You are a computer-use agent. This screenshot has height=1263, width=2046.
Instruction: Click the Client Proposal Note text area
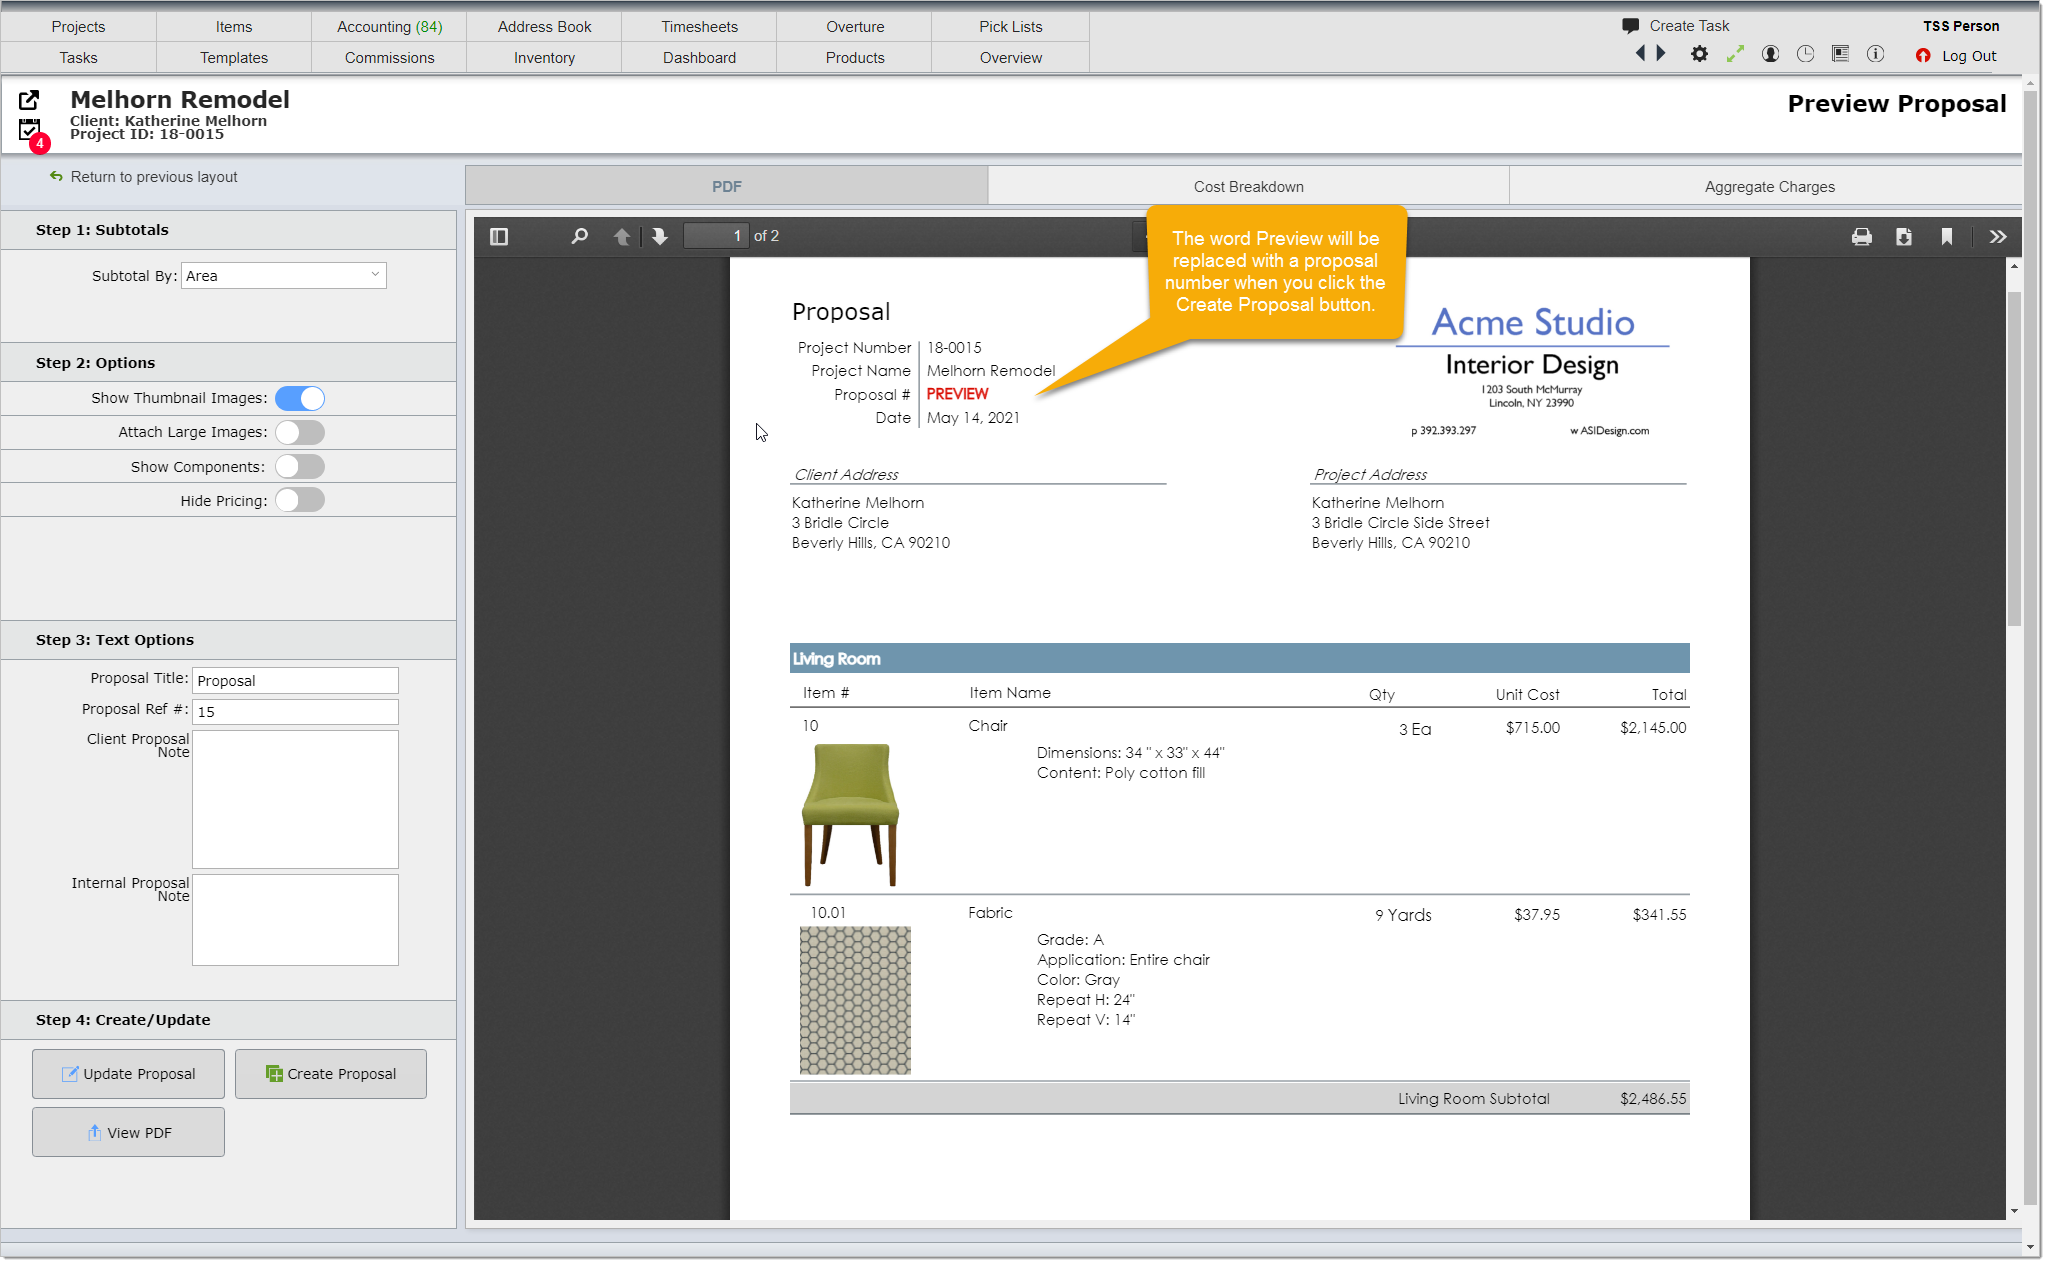(295, 799)
